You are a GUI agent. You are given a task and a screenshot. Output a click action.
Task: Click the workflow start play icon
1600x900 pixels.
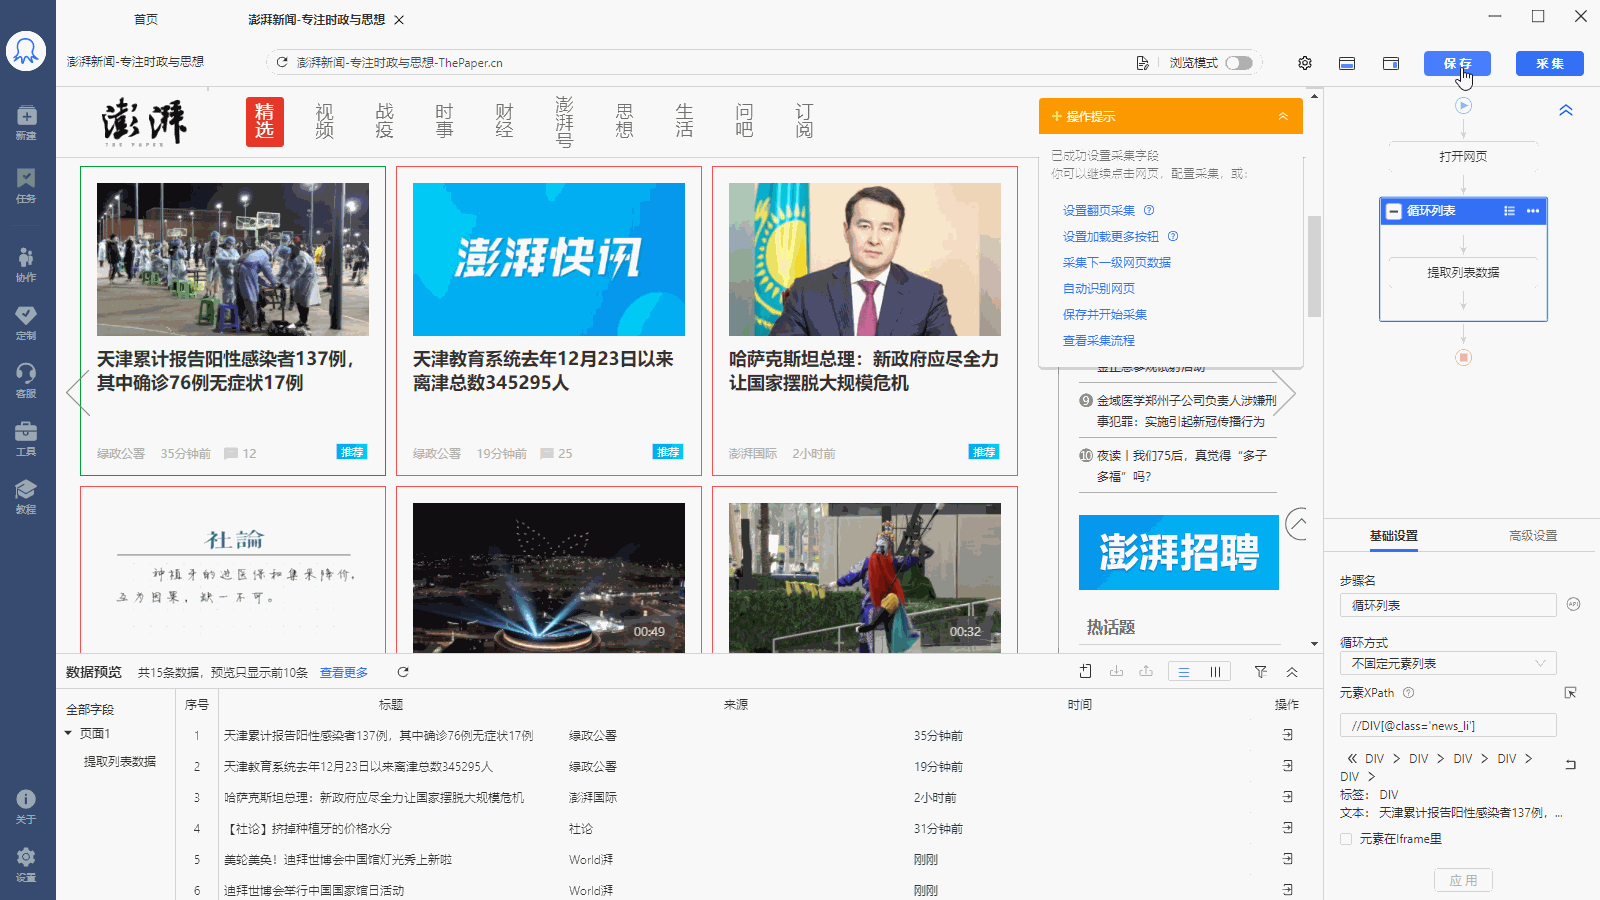tap(1463, 105)
